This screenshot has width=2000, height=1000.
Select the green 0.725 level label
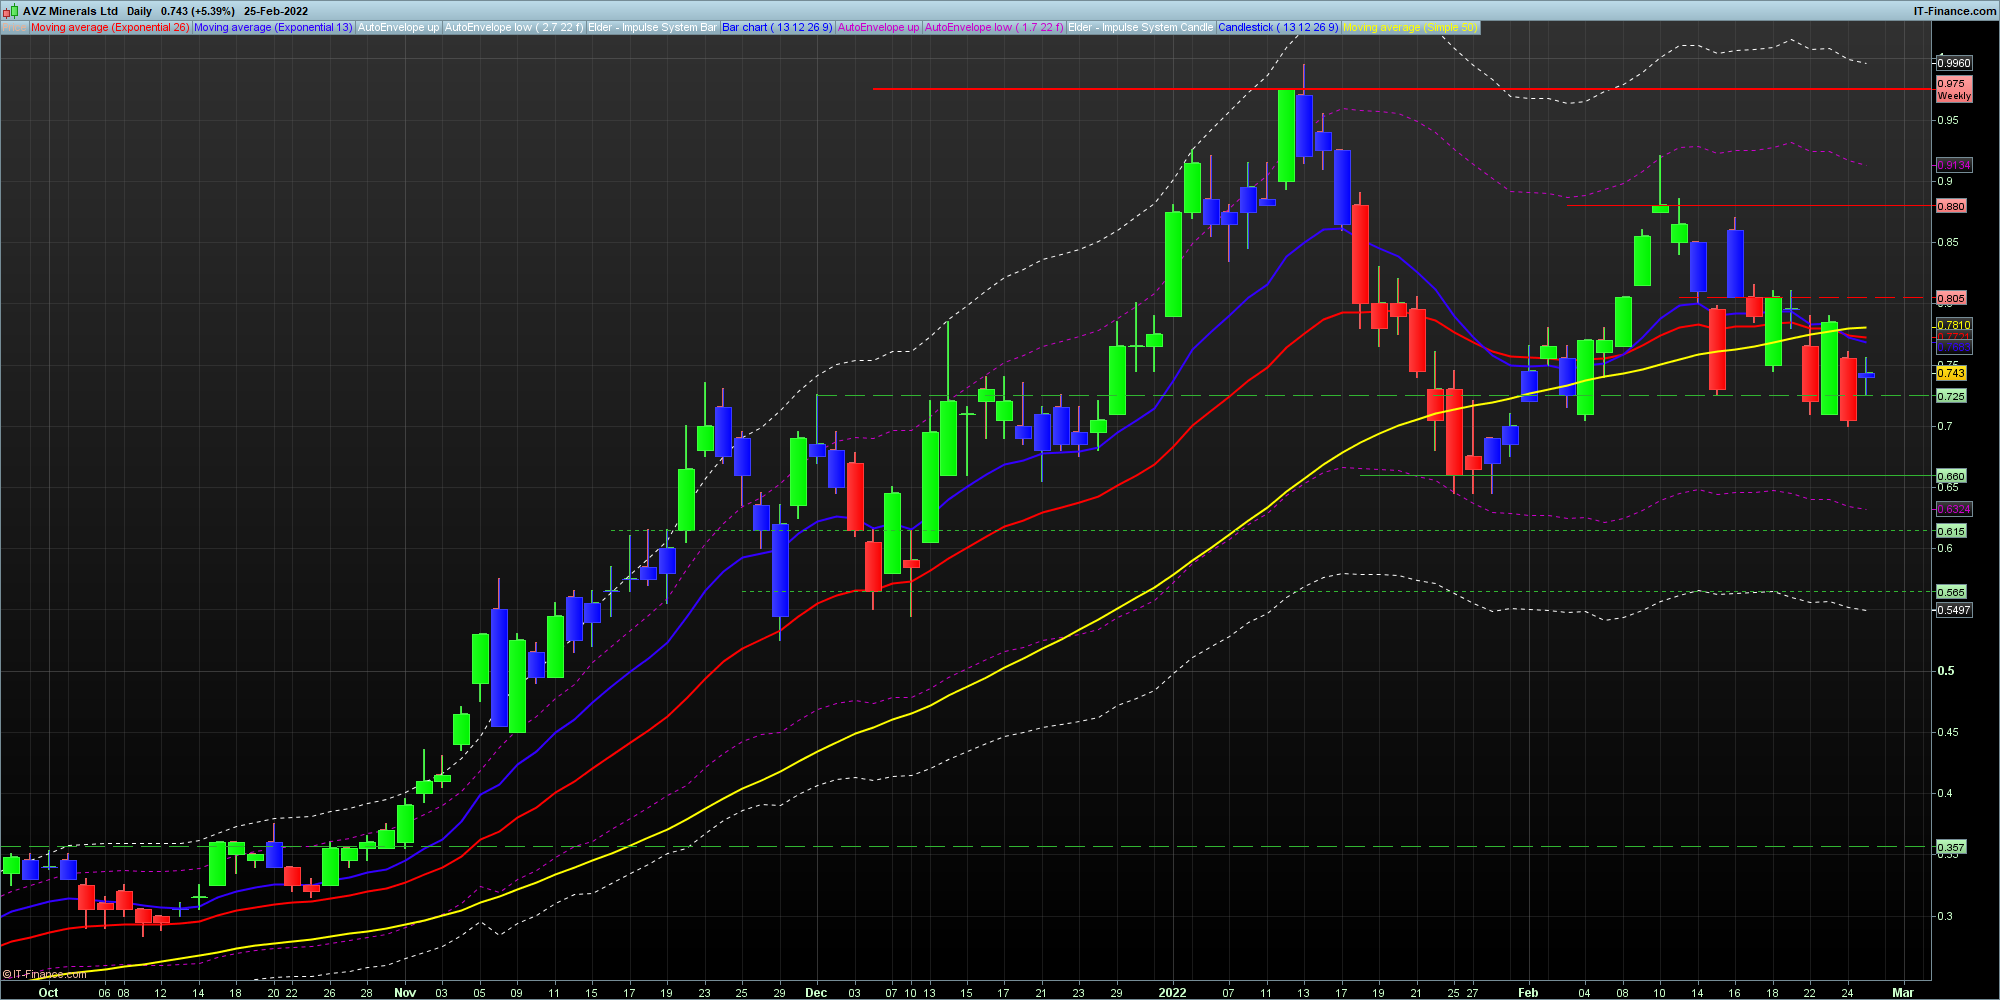tap(1951, 396)
